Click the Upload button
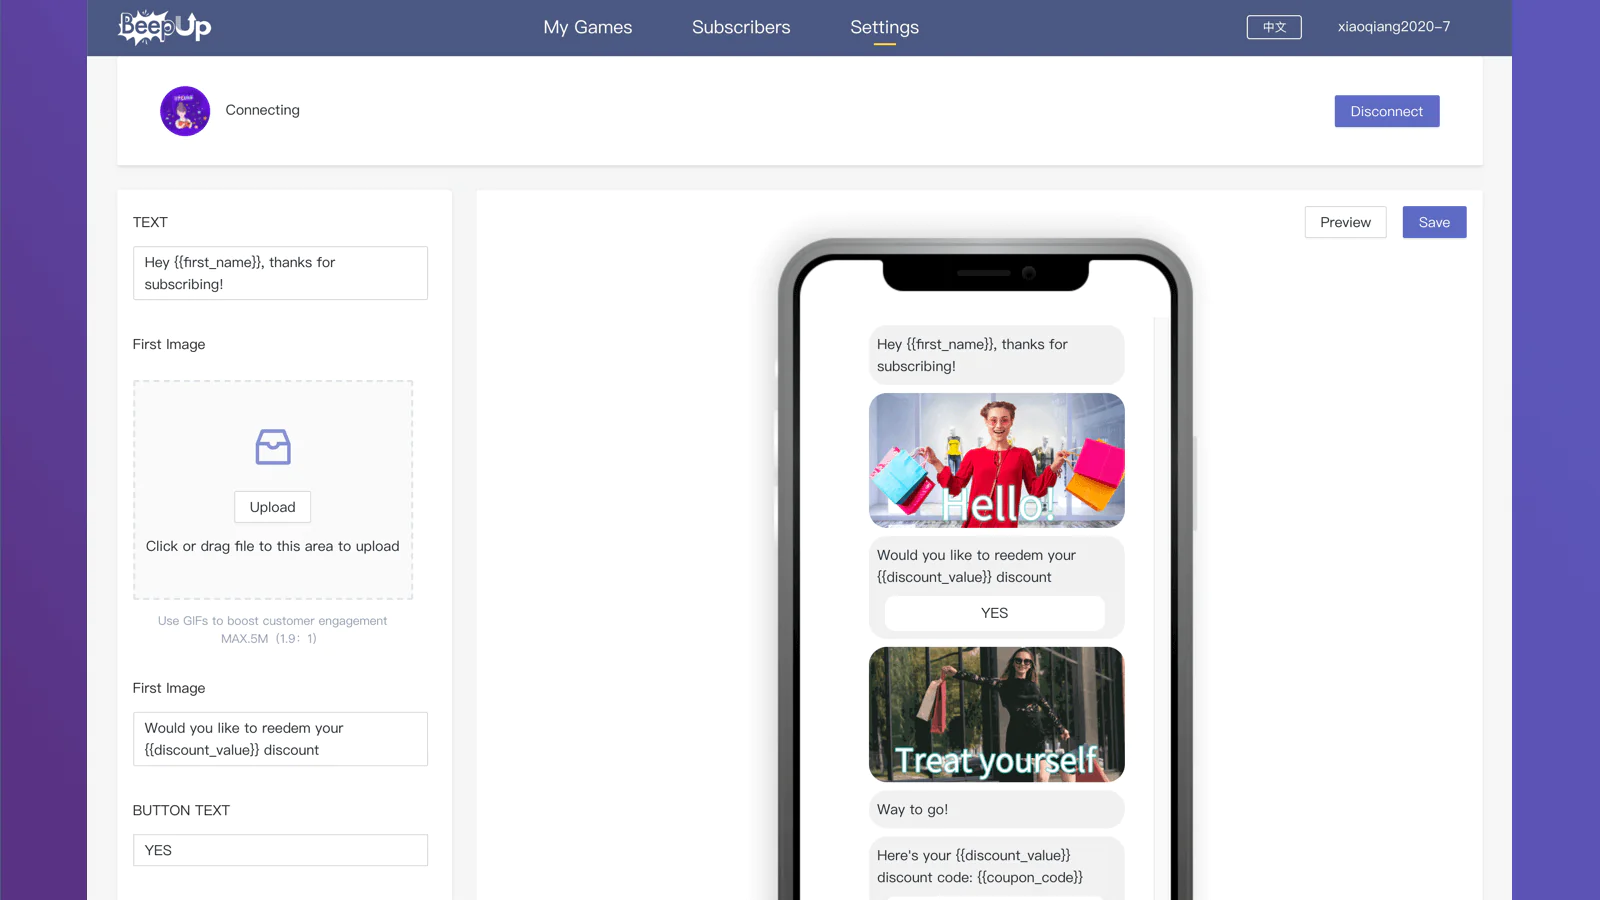 click(x=273, y=507)
